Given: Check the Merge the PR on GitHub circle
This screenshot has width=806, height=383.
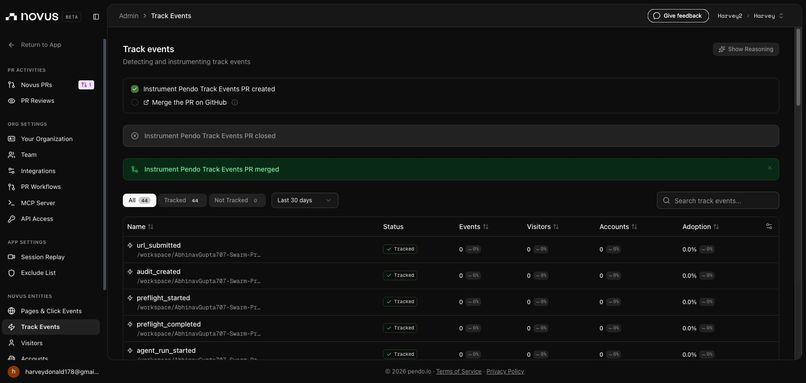Looking at the screenshot, I should pos(135,102).
